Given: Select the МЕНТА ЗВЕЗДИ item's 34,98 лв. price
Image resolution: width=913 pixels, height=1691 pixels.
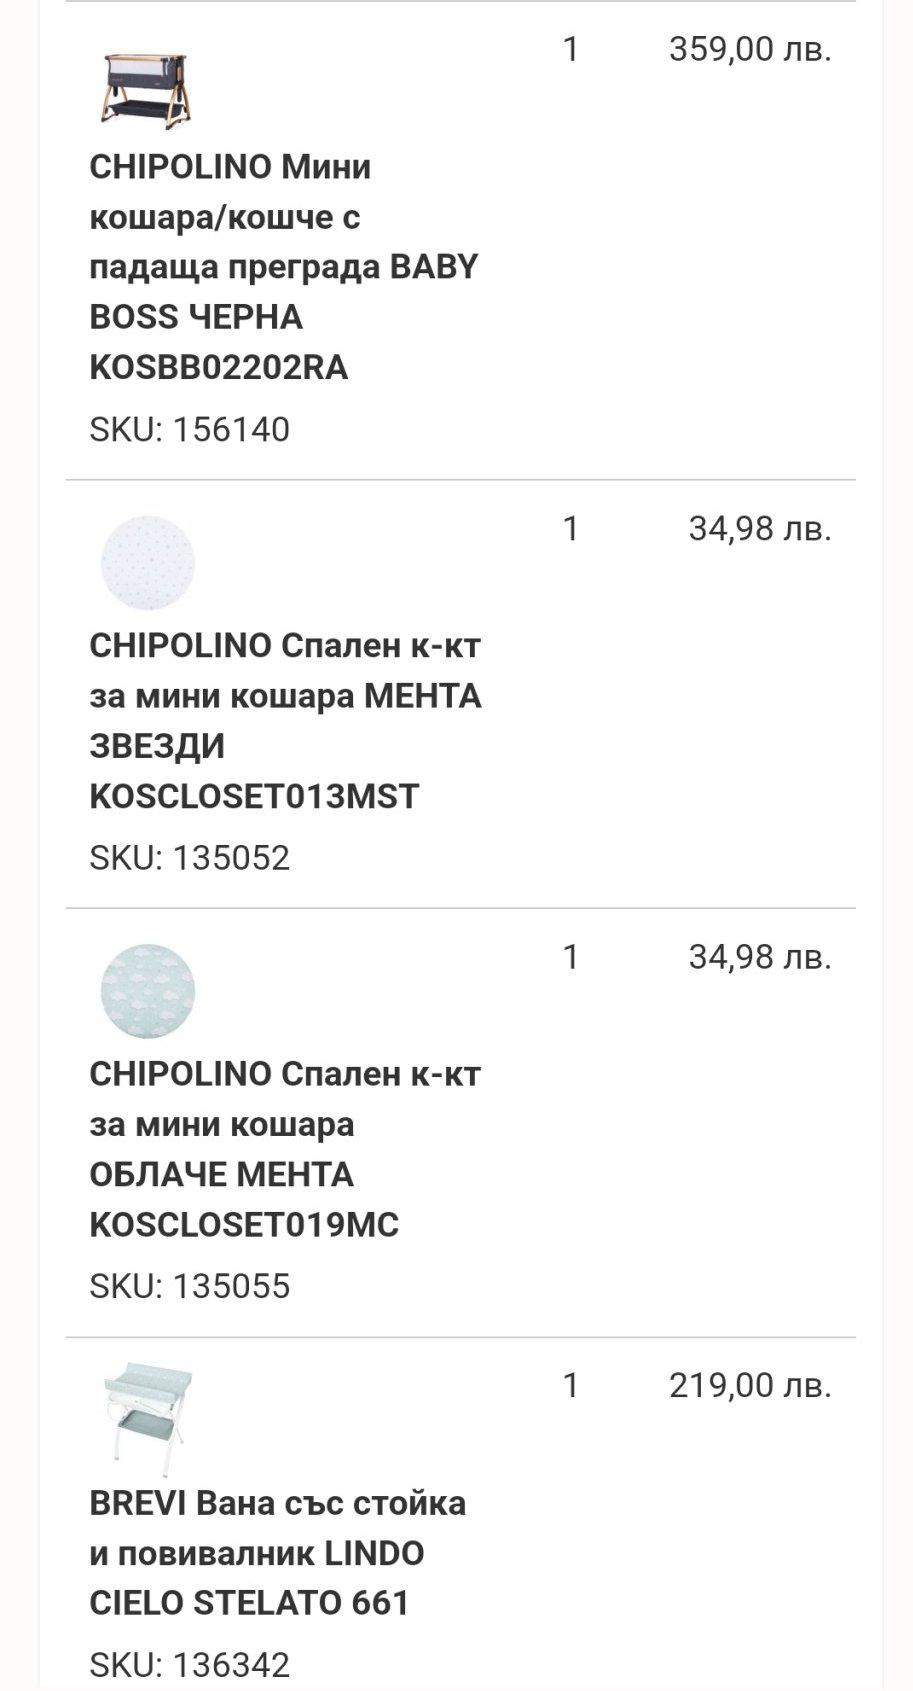Looking at the screenshot, I should coord(760,528).
